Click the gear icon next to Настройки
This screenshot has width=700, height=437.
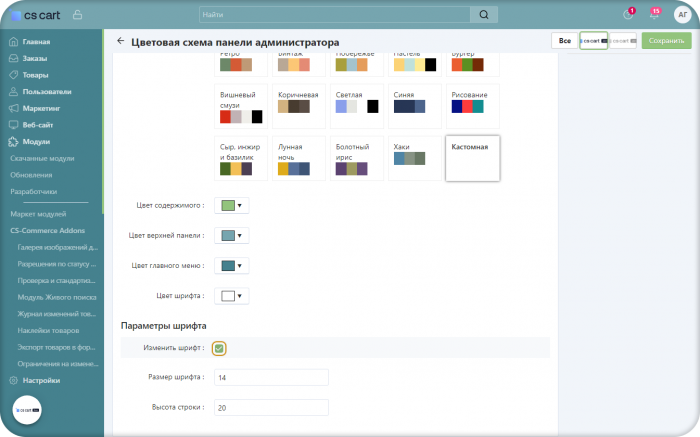pos(13,380)
